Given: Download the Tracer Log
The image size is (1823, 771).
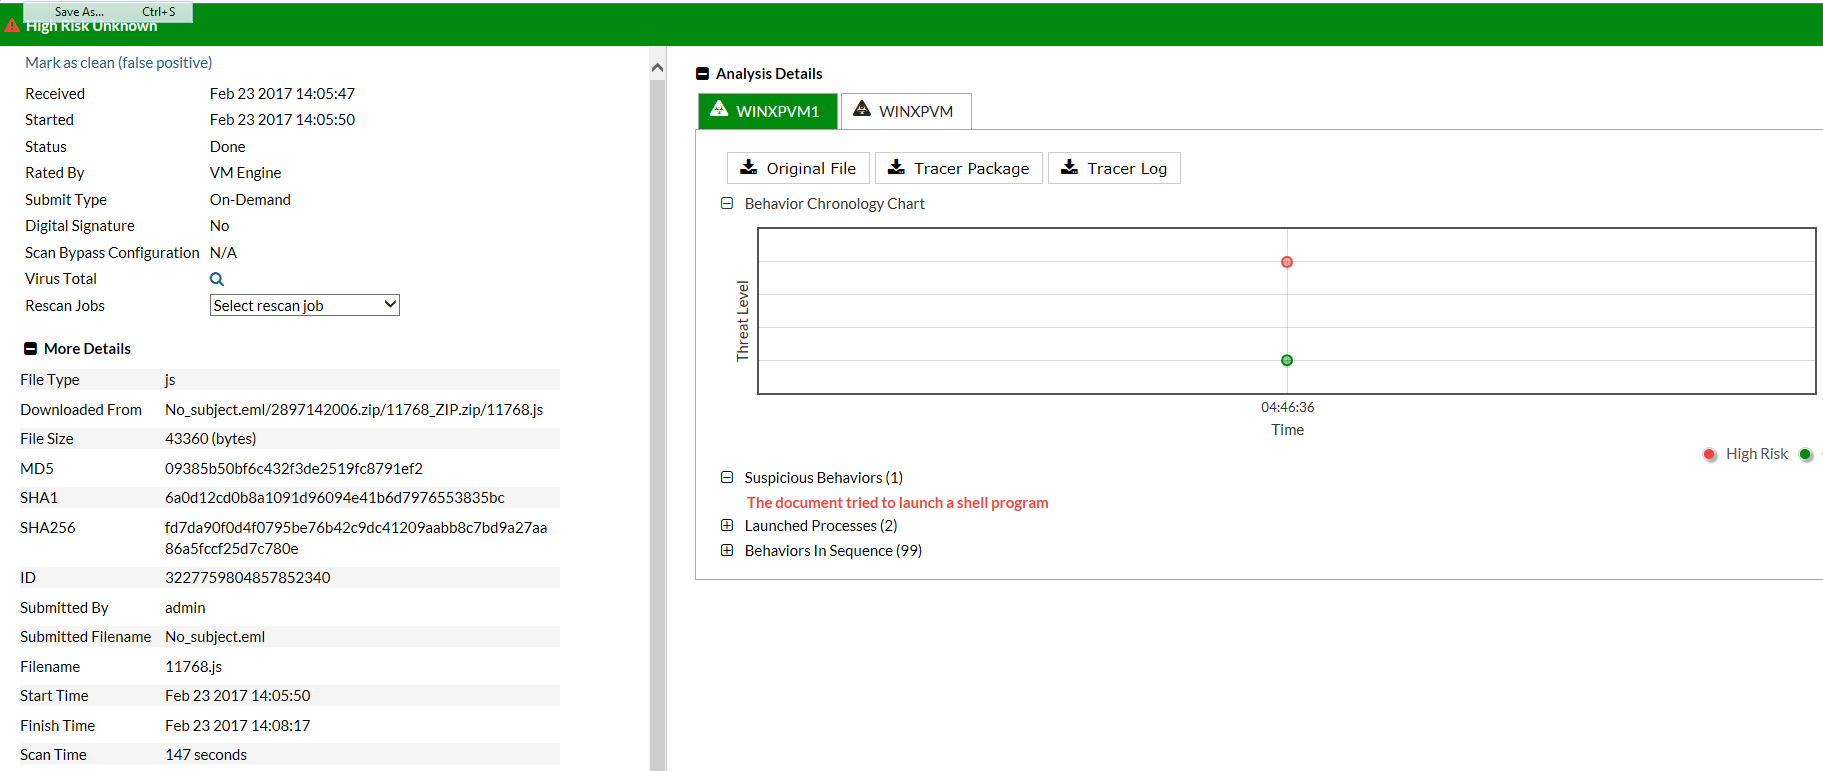Looking at the screenshot, I should click(1114, 168).
